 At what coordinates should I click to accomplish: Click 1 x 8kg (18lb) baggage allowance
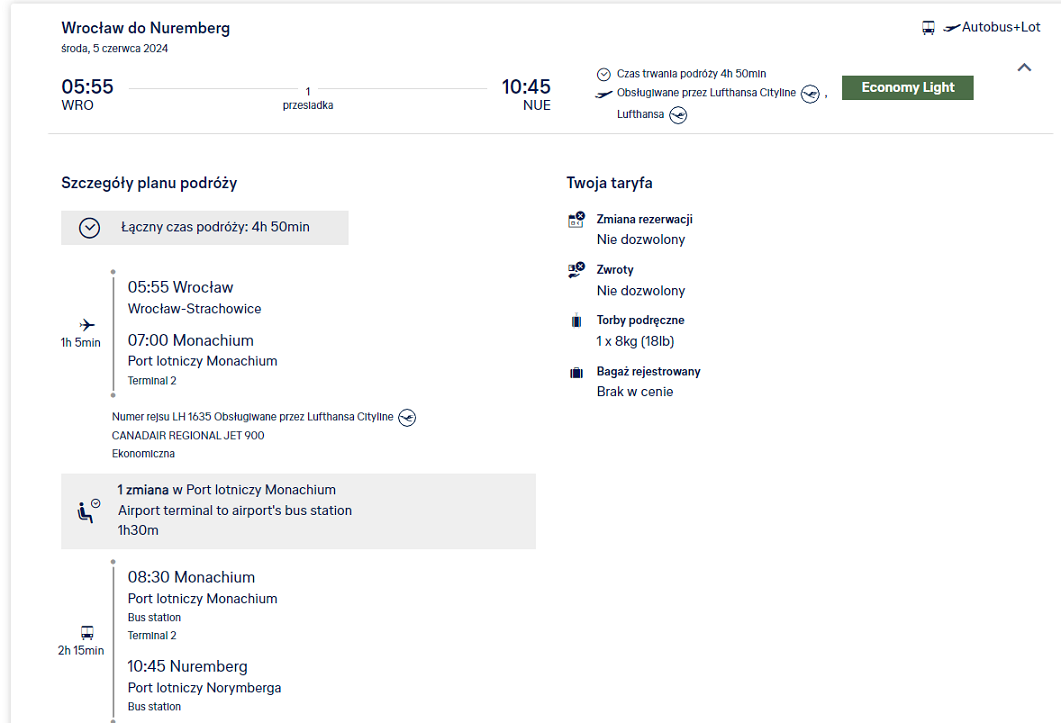[635, 341]
